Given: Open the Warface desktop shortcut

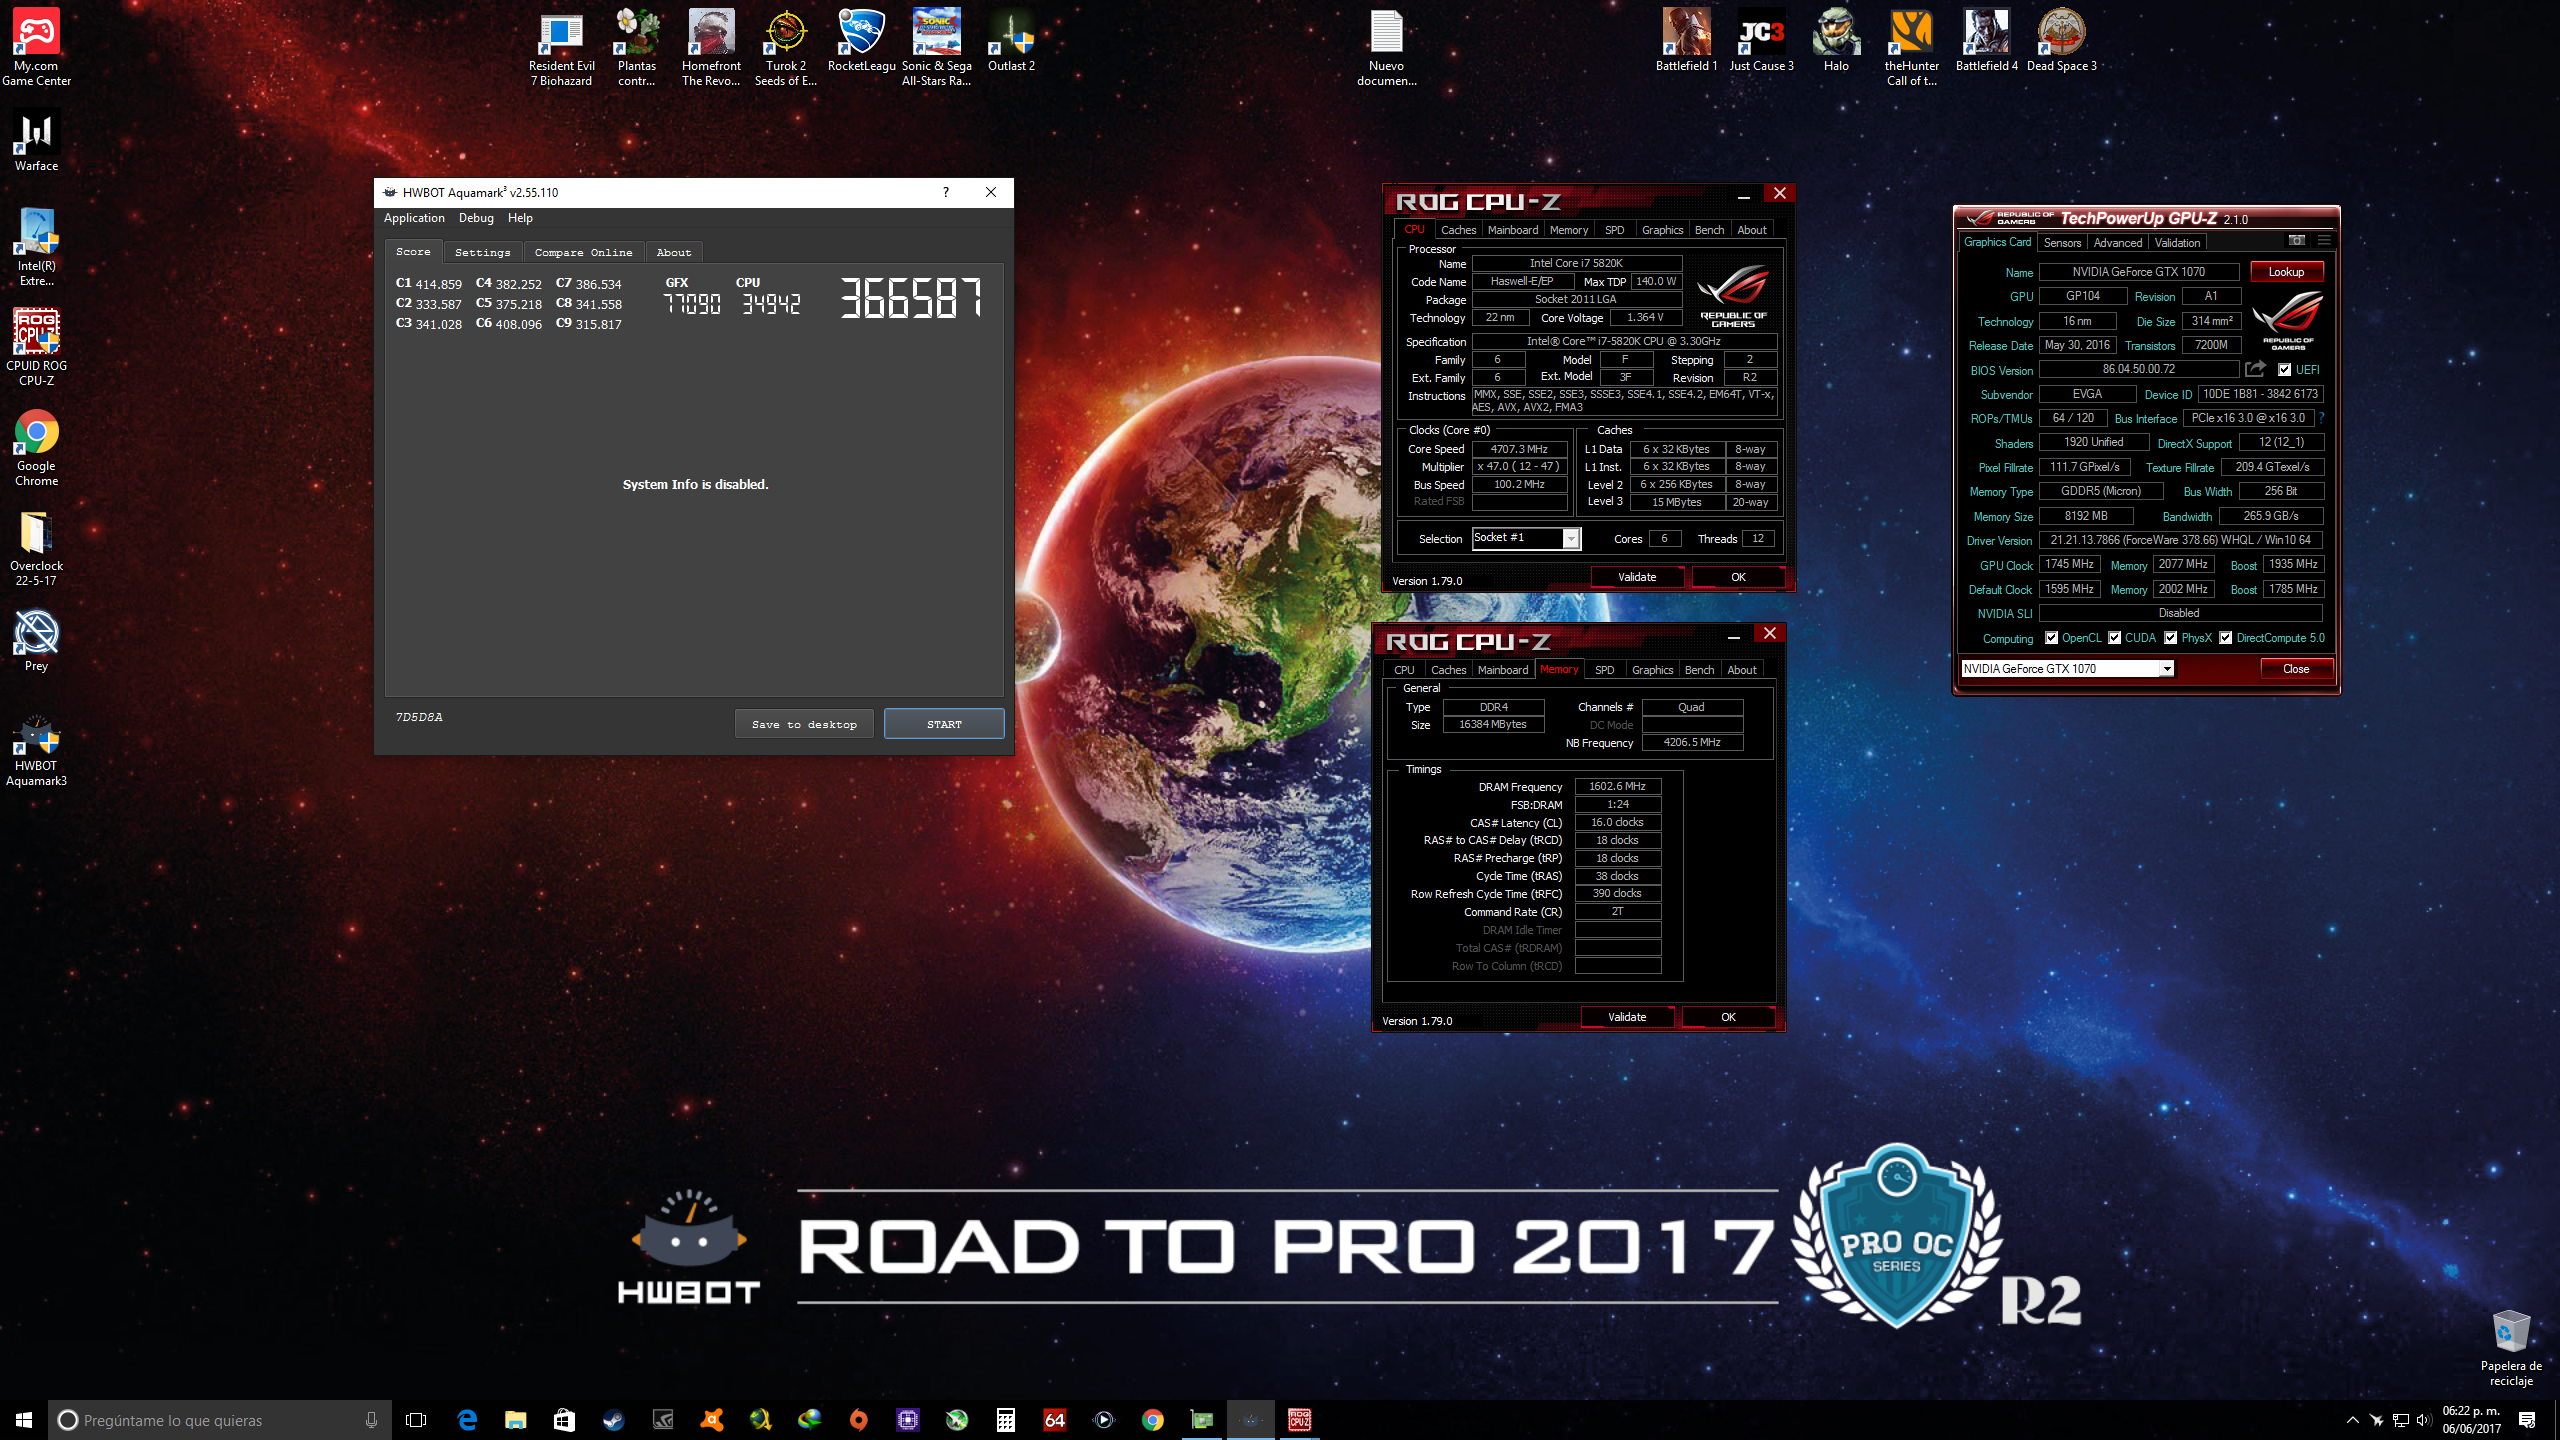Looking at the screenshot, I should point(36,141).
